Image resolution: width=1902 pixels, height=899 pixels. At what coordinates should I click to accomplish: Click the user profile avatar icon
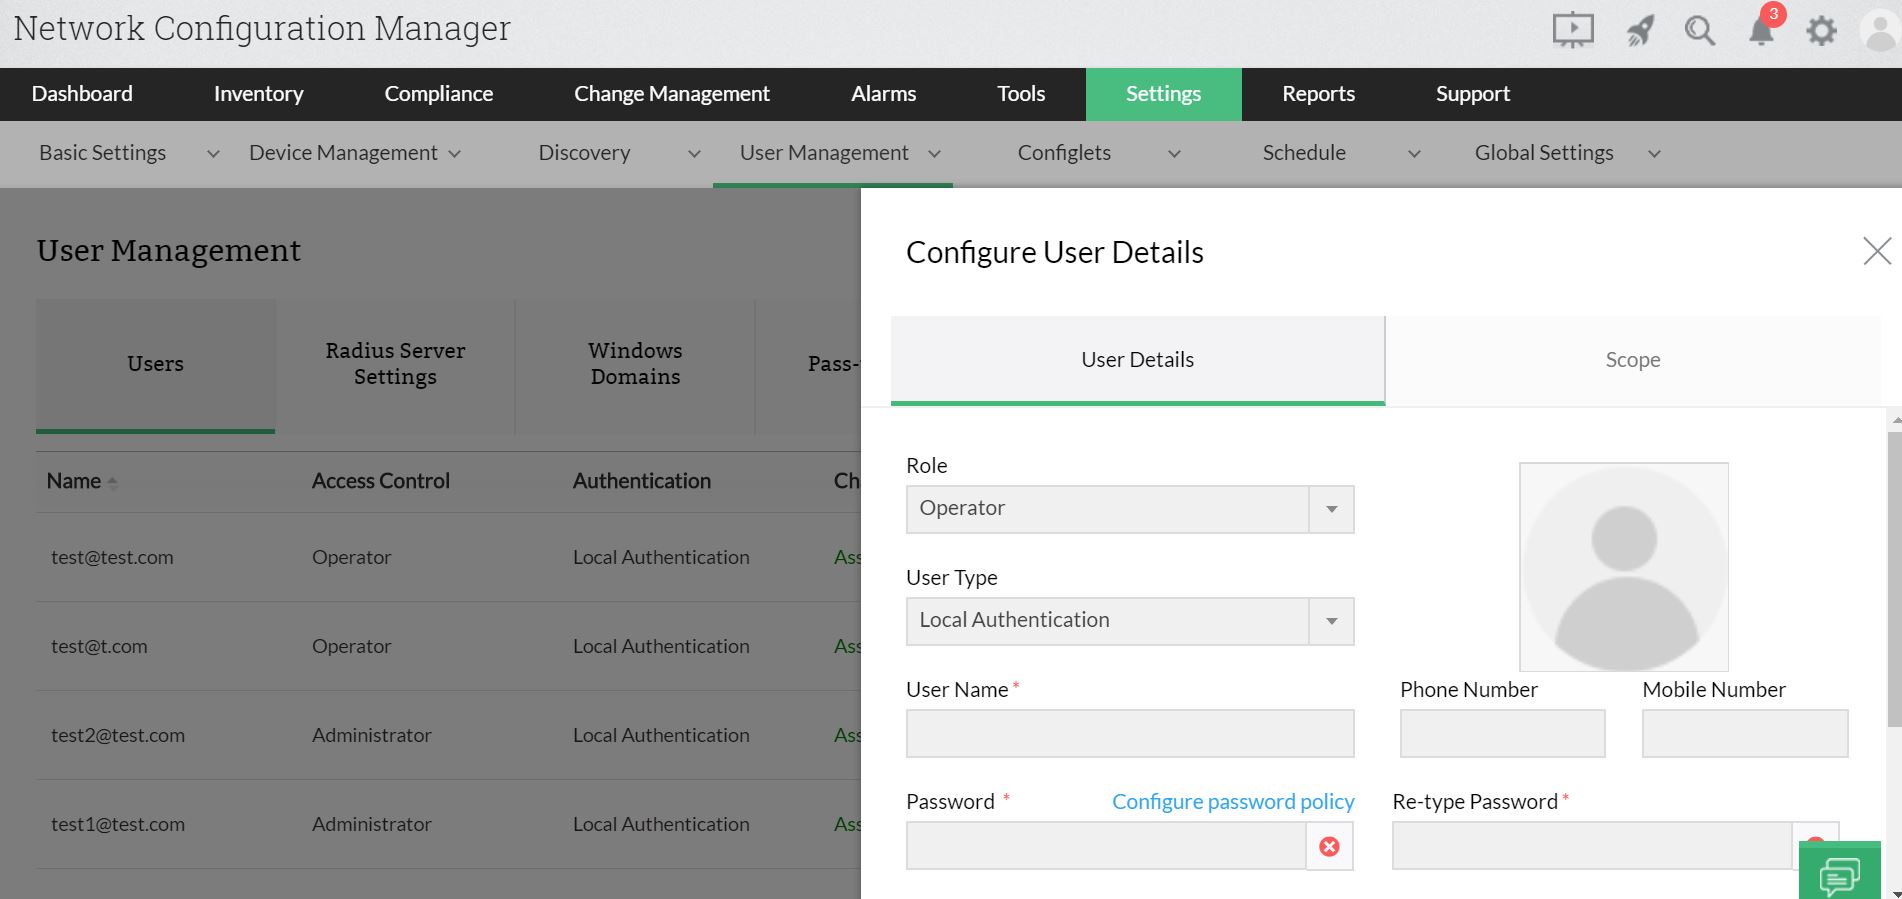[x=1881, y=31]
